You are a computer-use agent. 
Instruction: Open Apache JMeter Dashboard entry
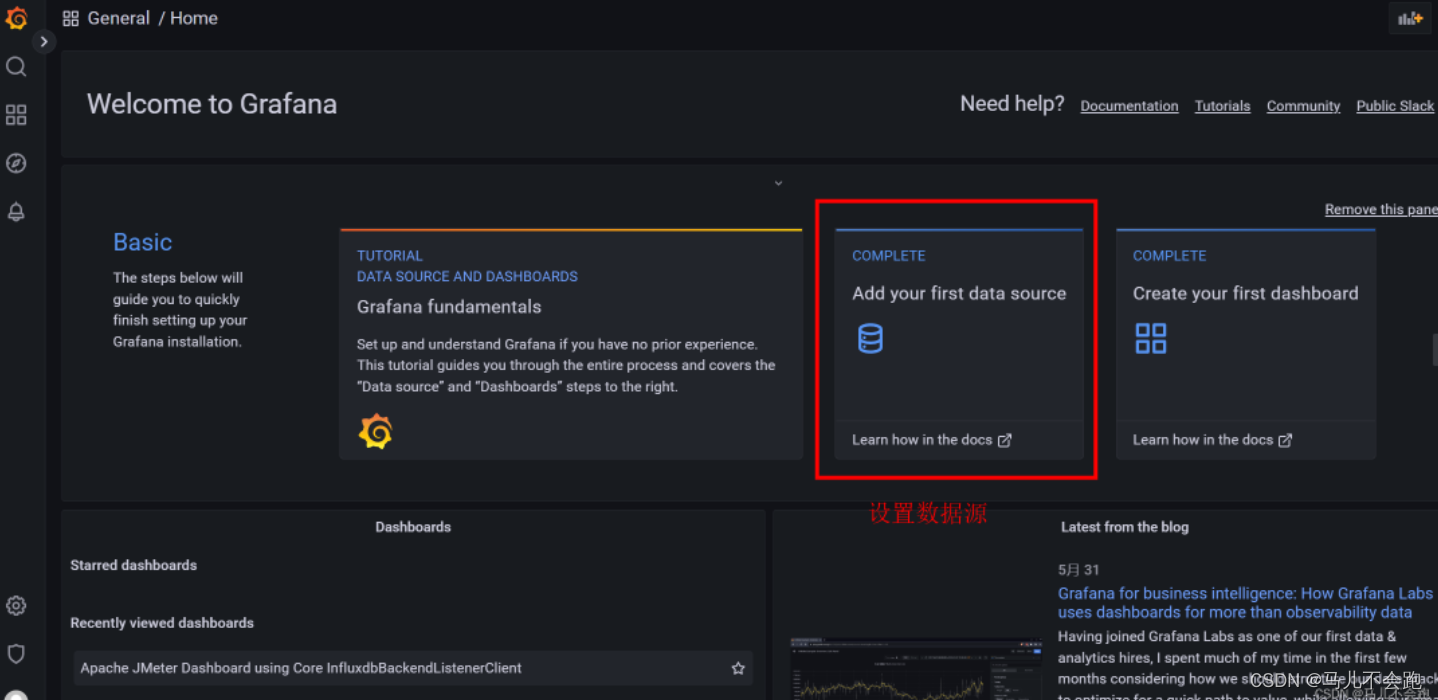[301, 668]
